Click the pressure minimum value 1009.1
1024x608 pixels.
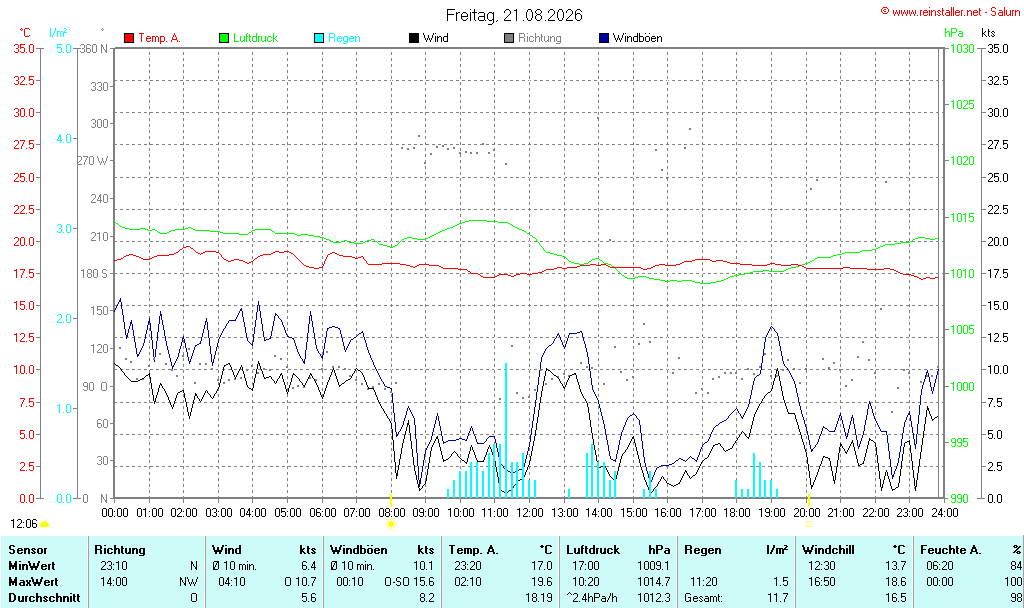click(654, 566)
